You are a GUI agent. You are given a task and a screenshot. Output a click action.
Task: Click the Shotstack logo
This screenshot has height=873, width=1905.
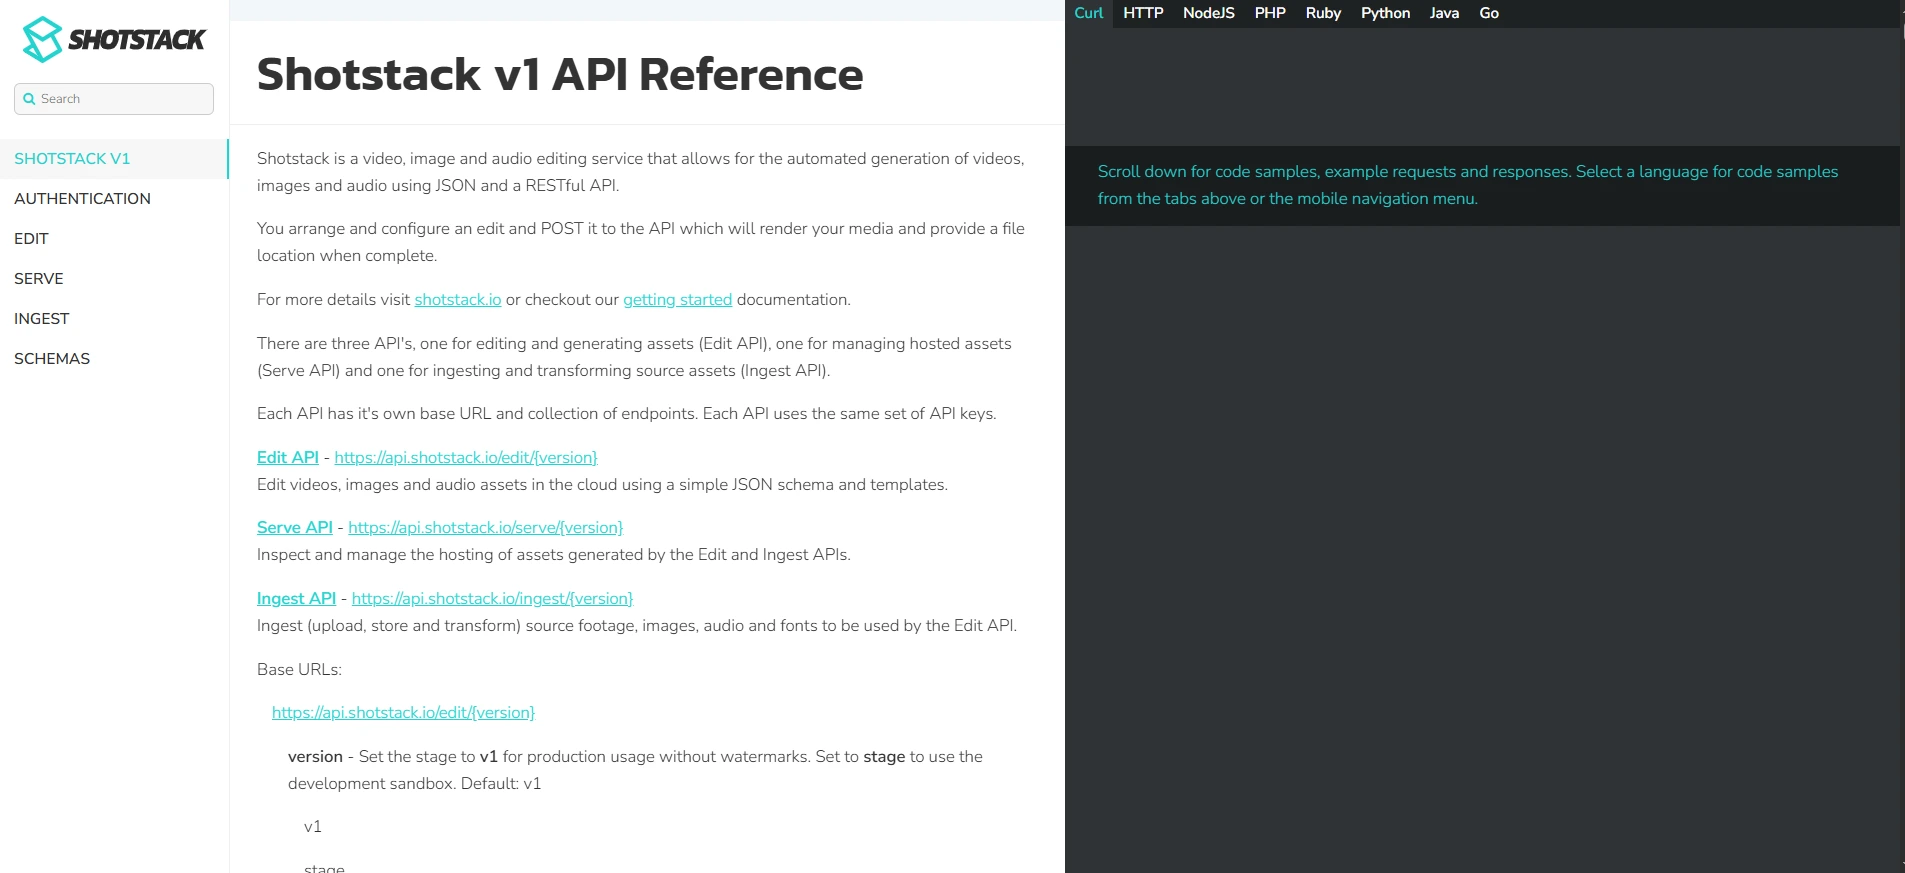coord(114,40)
